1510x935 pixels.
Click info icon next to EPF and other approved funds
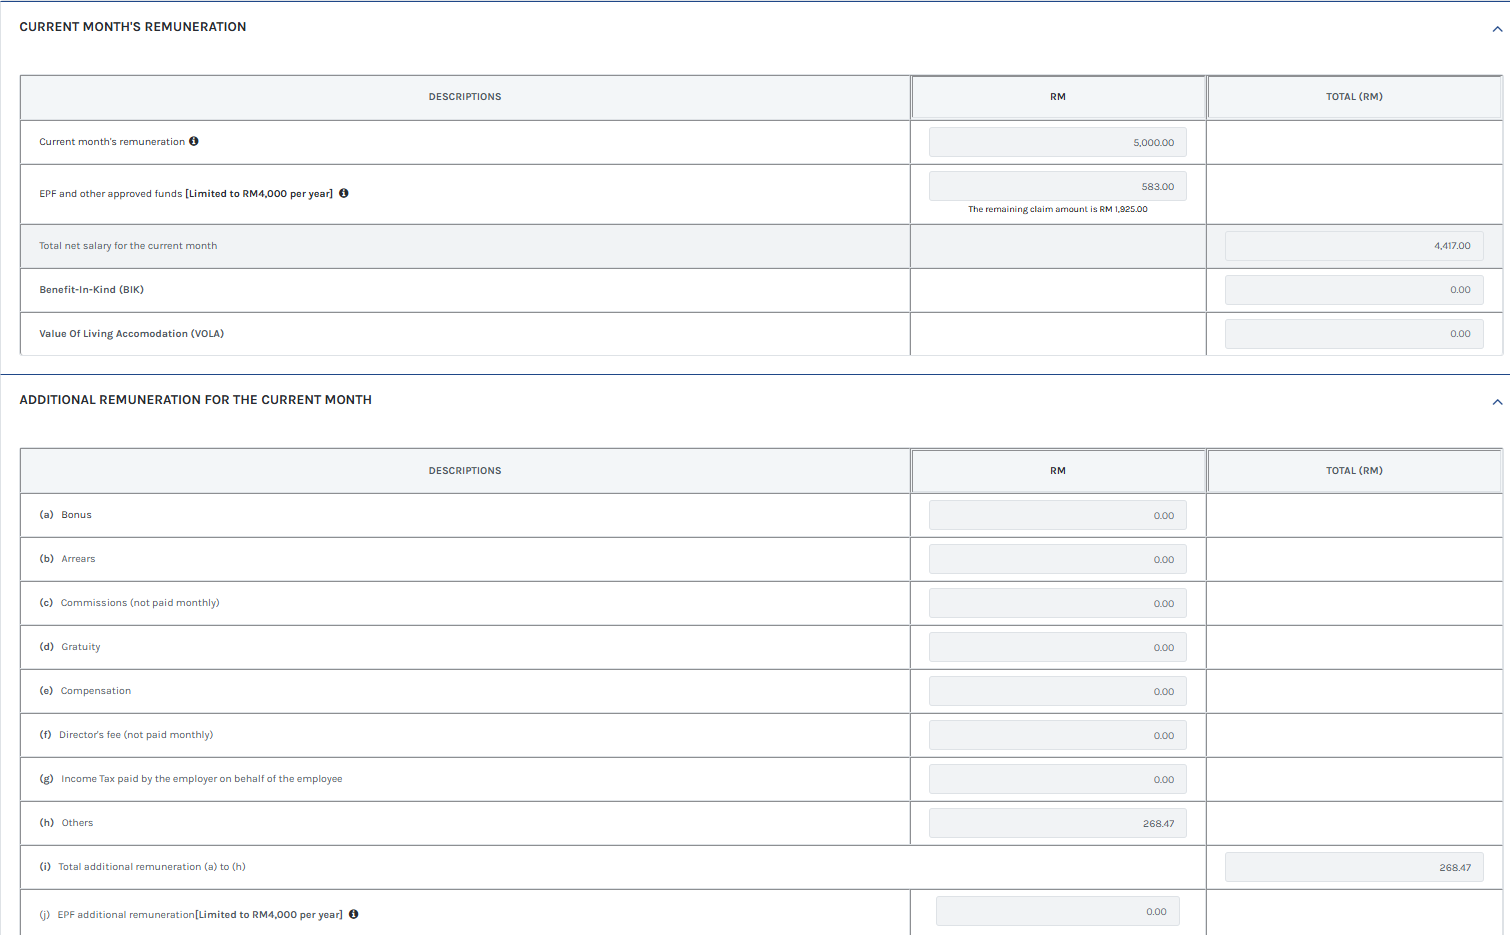[343, 193]
